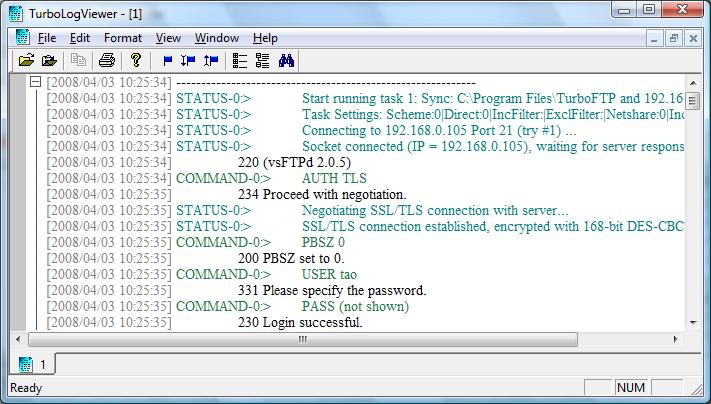Viewport: 711px width, 404px height.
Task: Click horizontal scrollbar left arrow
Action: (18, 339)
